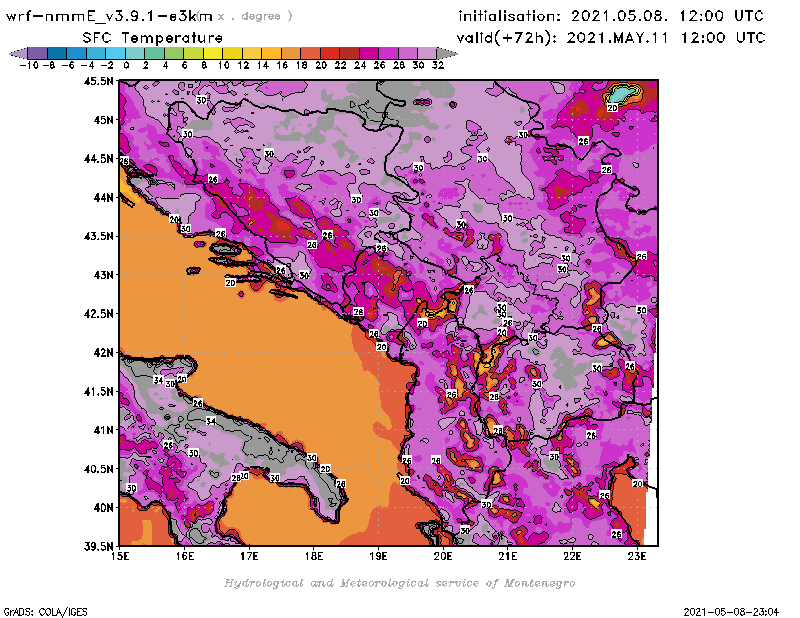800x618 pixels.
Task: Click the valid(+72h) forecast time text
Action: tap(611, 38)
